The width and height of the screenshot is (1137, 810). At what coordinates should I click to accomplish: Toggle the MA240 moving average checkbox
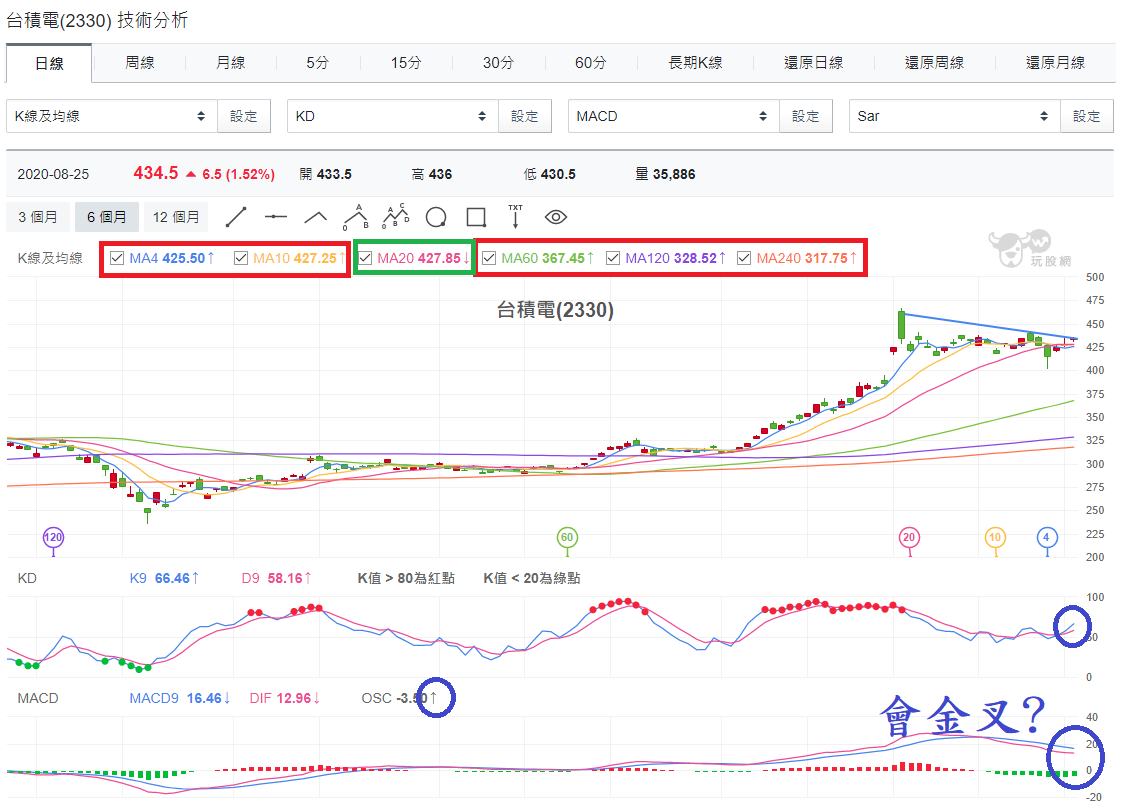743,258
